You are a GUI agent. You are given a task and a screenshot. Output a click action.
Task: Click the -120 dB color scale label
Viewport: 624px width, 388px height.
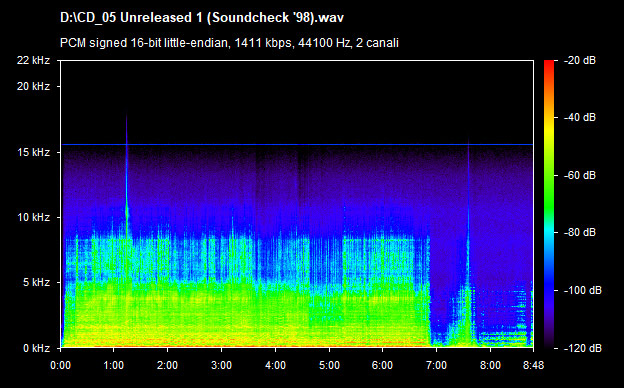(x=583, y=348)
